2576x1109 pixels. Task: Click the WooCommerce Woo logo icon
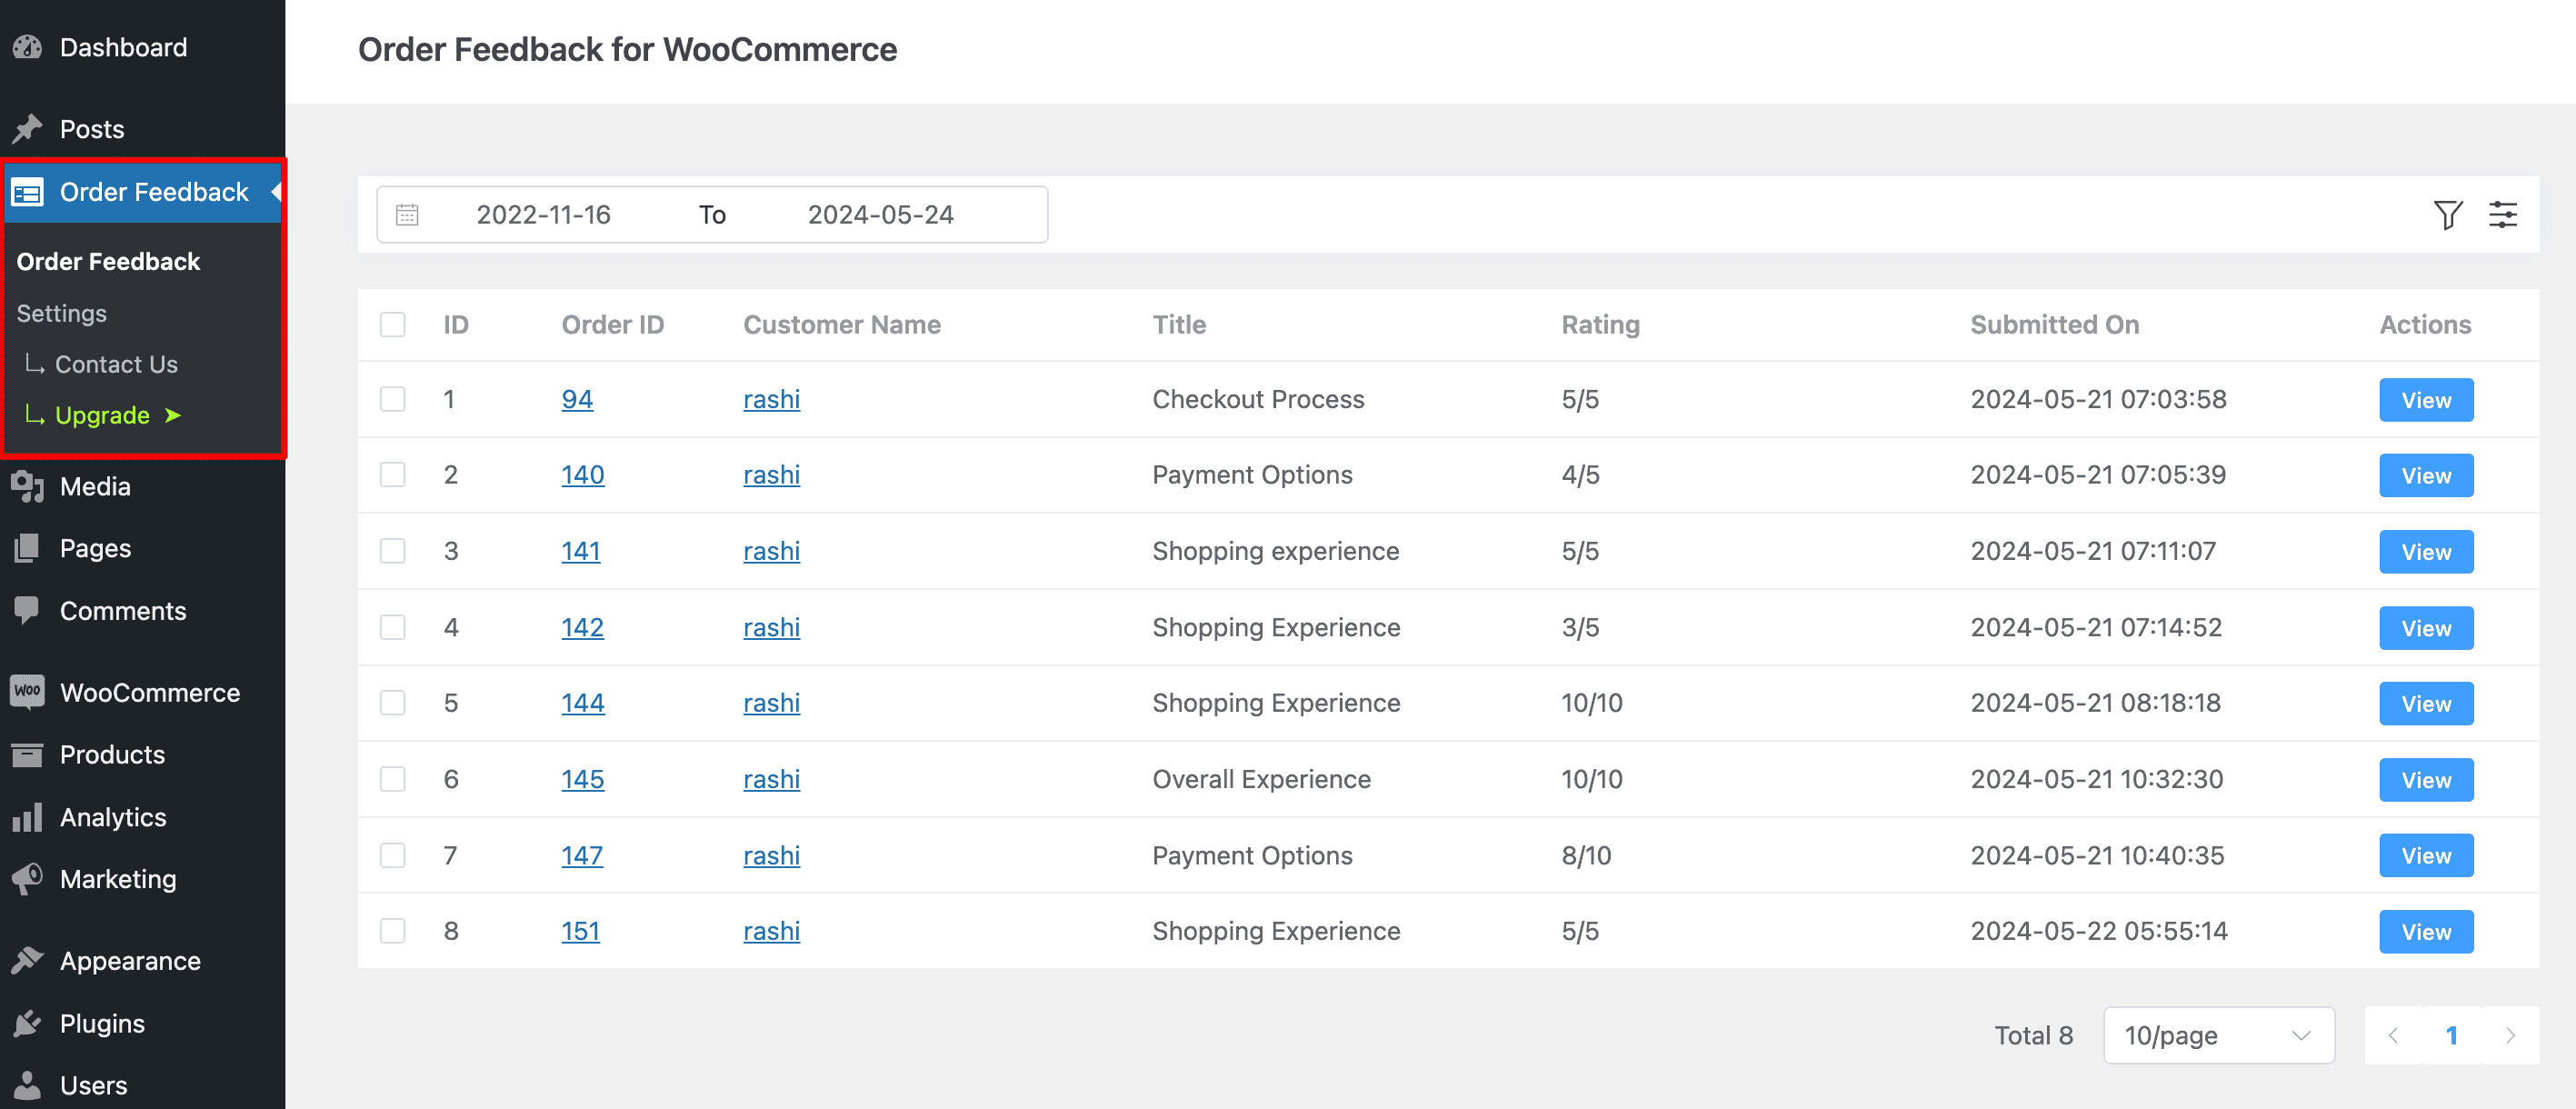27,692
